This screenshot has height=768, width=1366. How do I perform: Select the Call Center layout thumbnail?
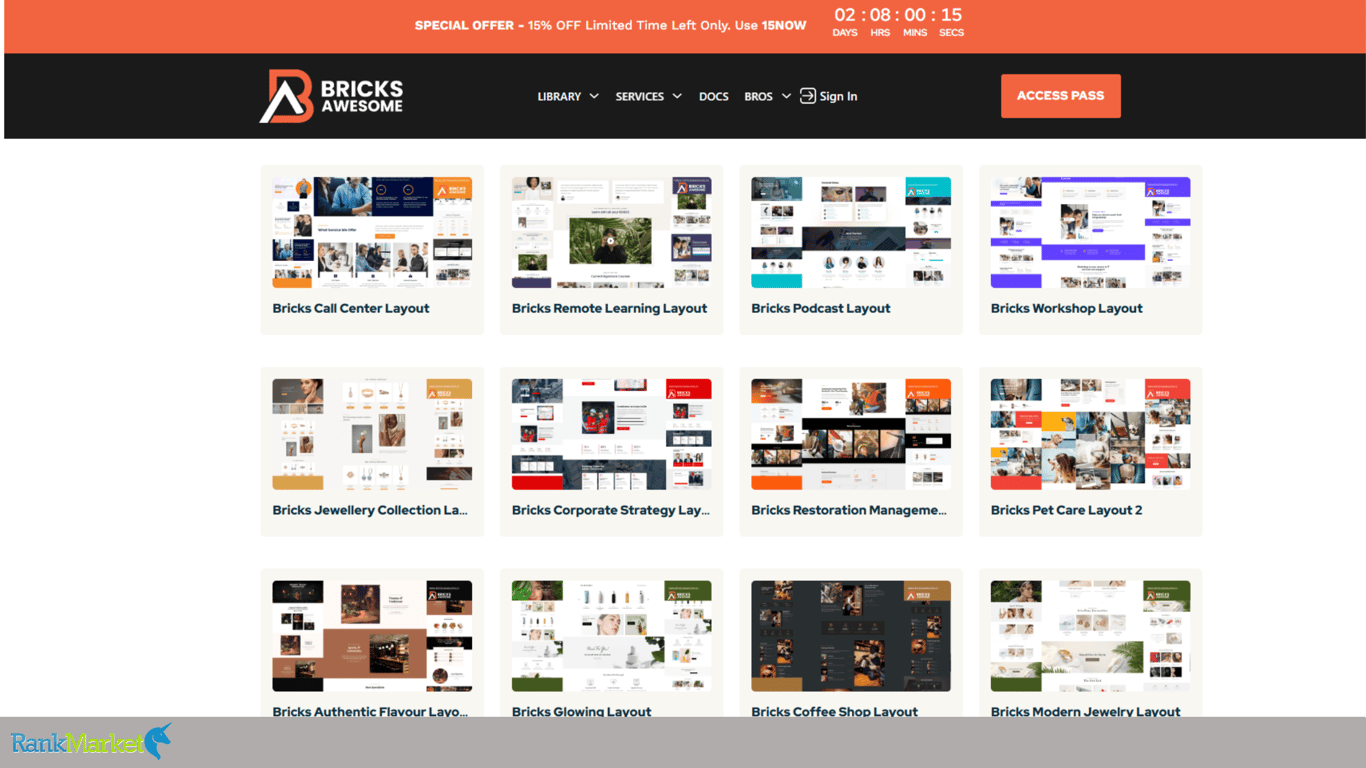(372, 233)
